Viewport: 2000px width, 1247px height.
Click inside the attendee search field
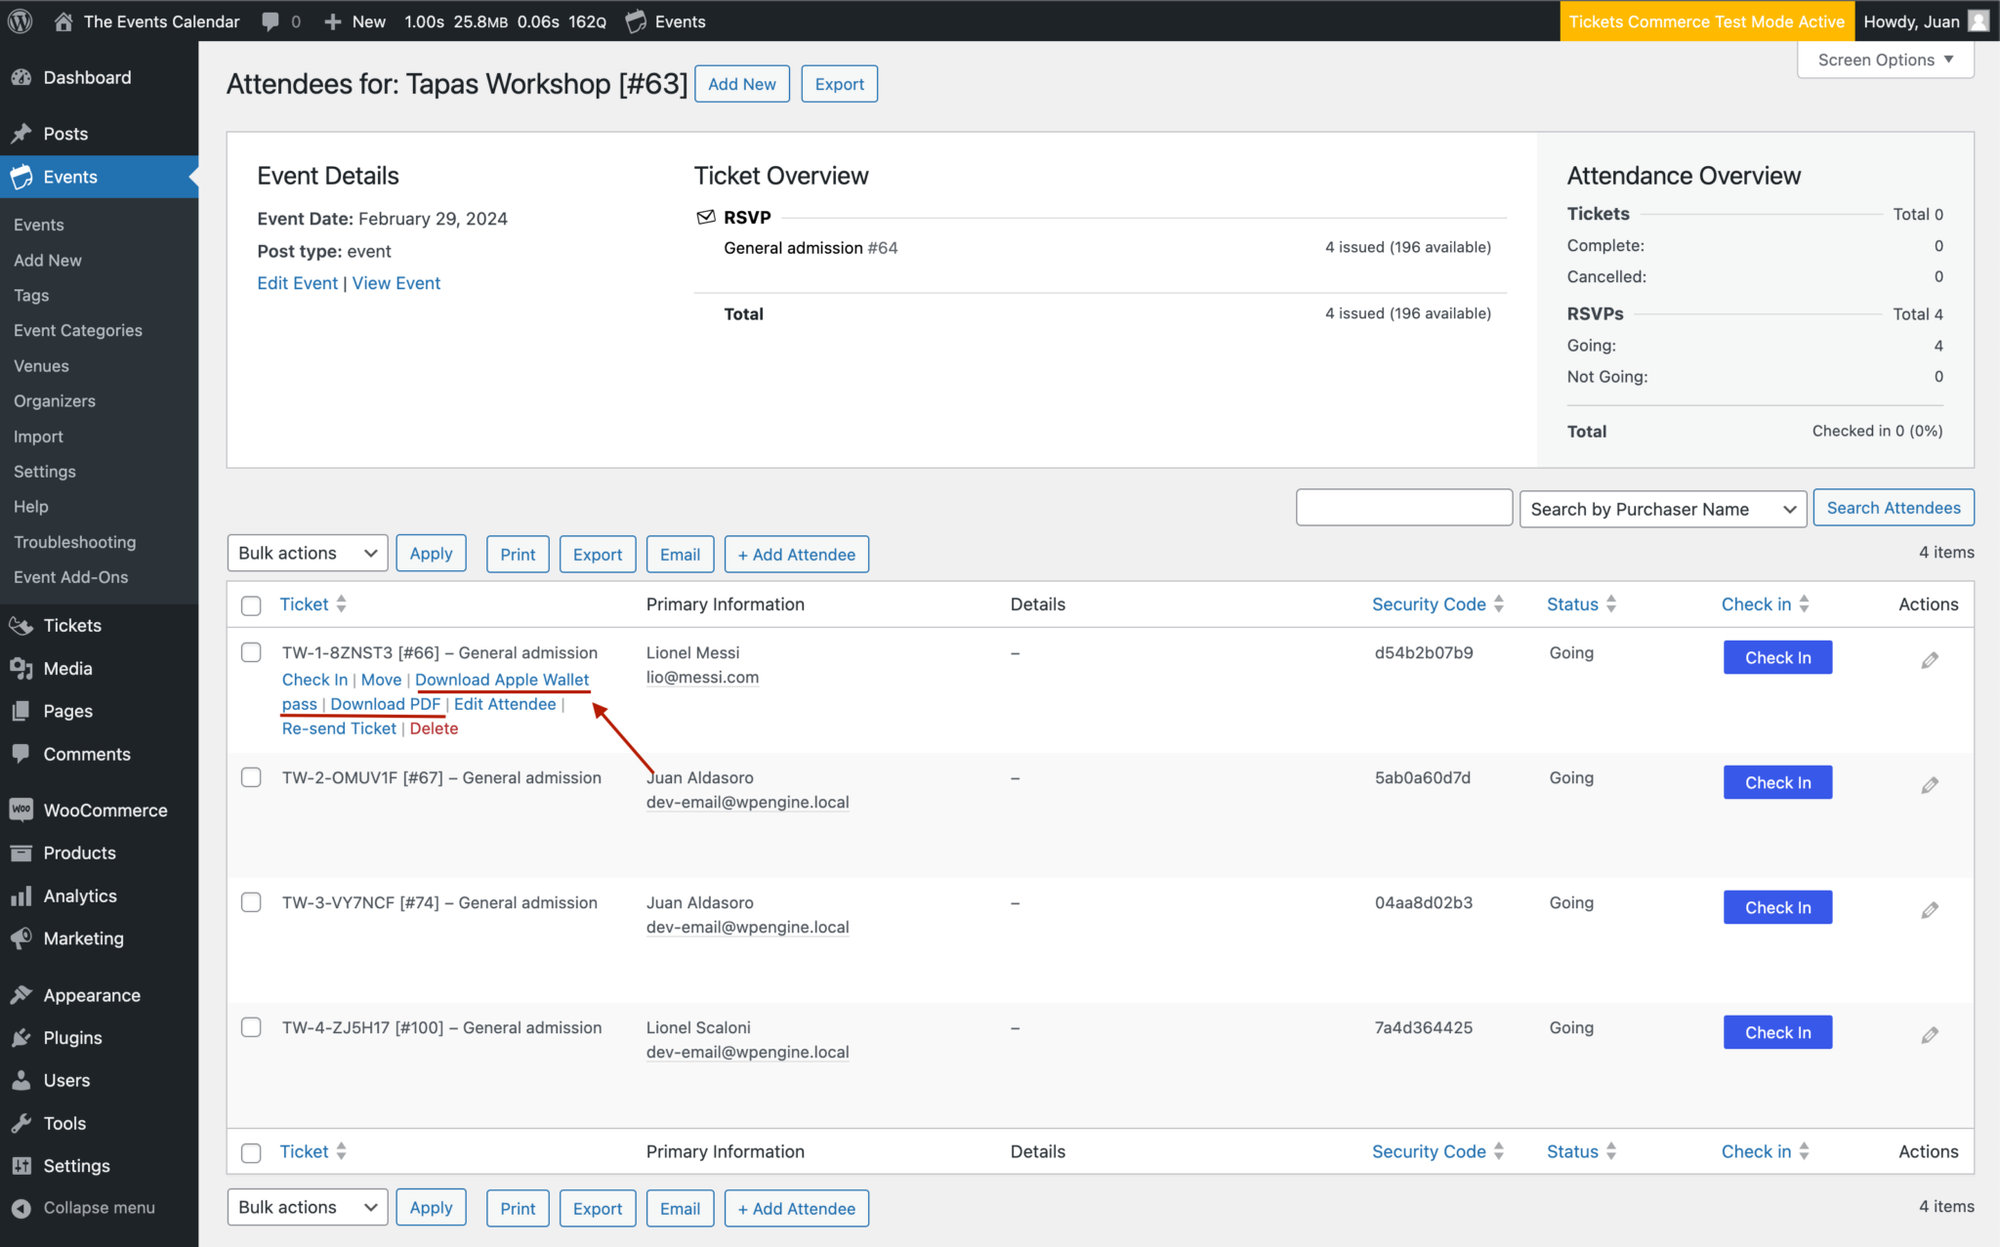point(1404,507)
